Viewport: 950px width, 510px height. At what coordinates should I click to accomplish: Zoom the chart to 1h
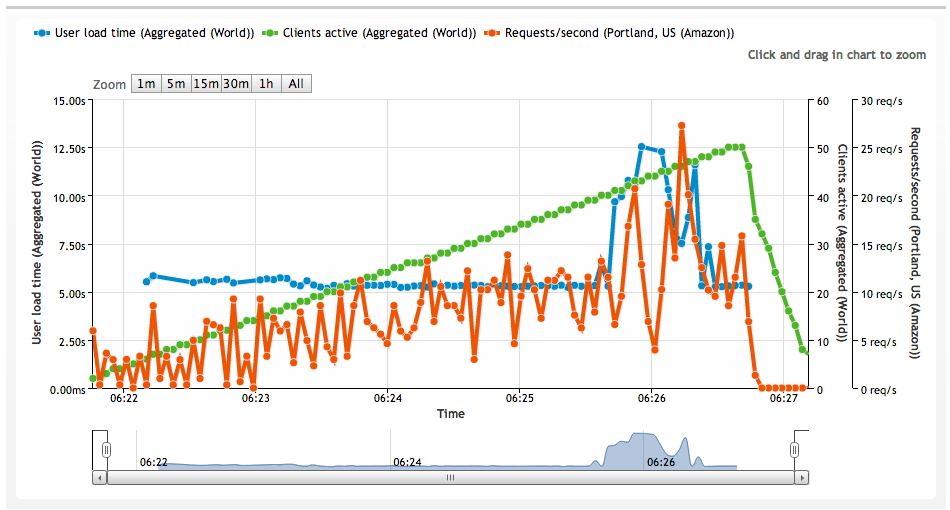click(x=266, y=84)
